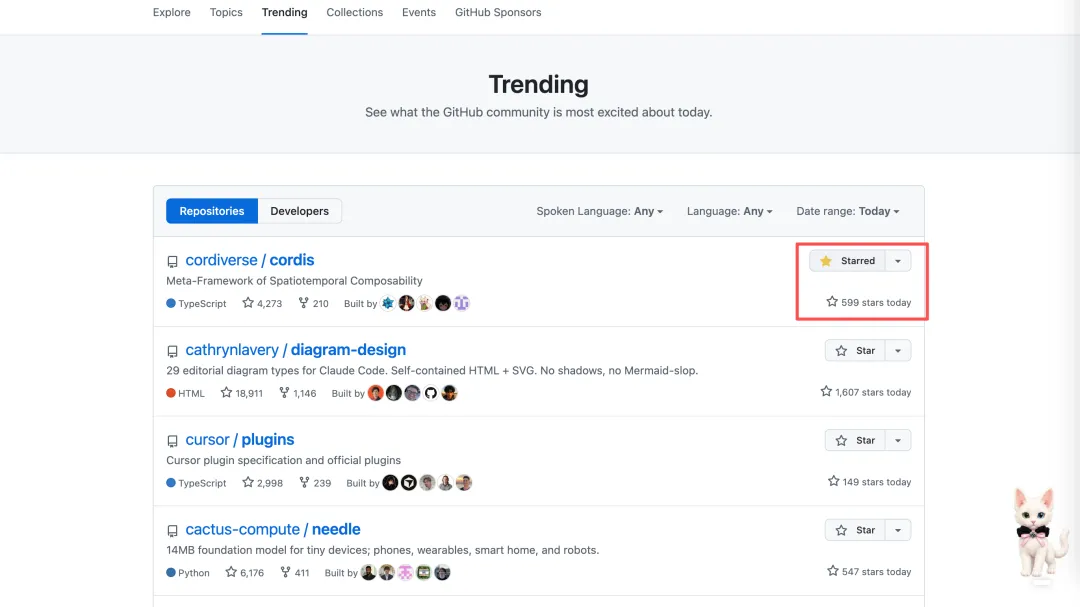
Task: Expand star list dropdown for diagram-design
Action: click(x=898, y=351)
